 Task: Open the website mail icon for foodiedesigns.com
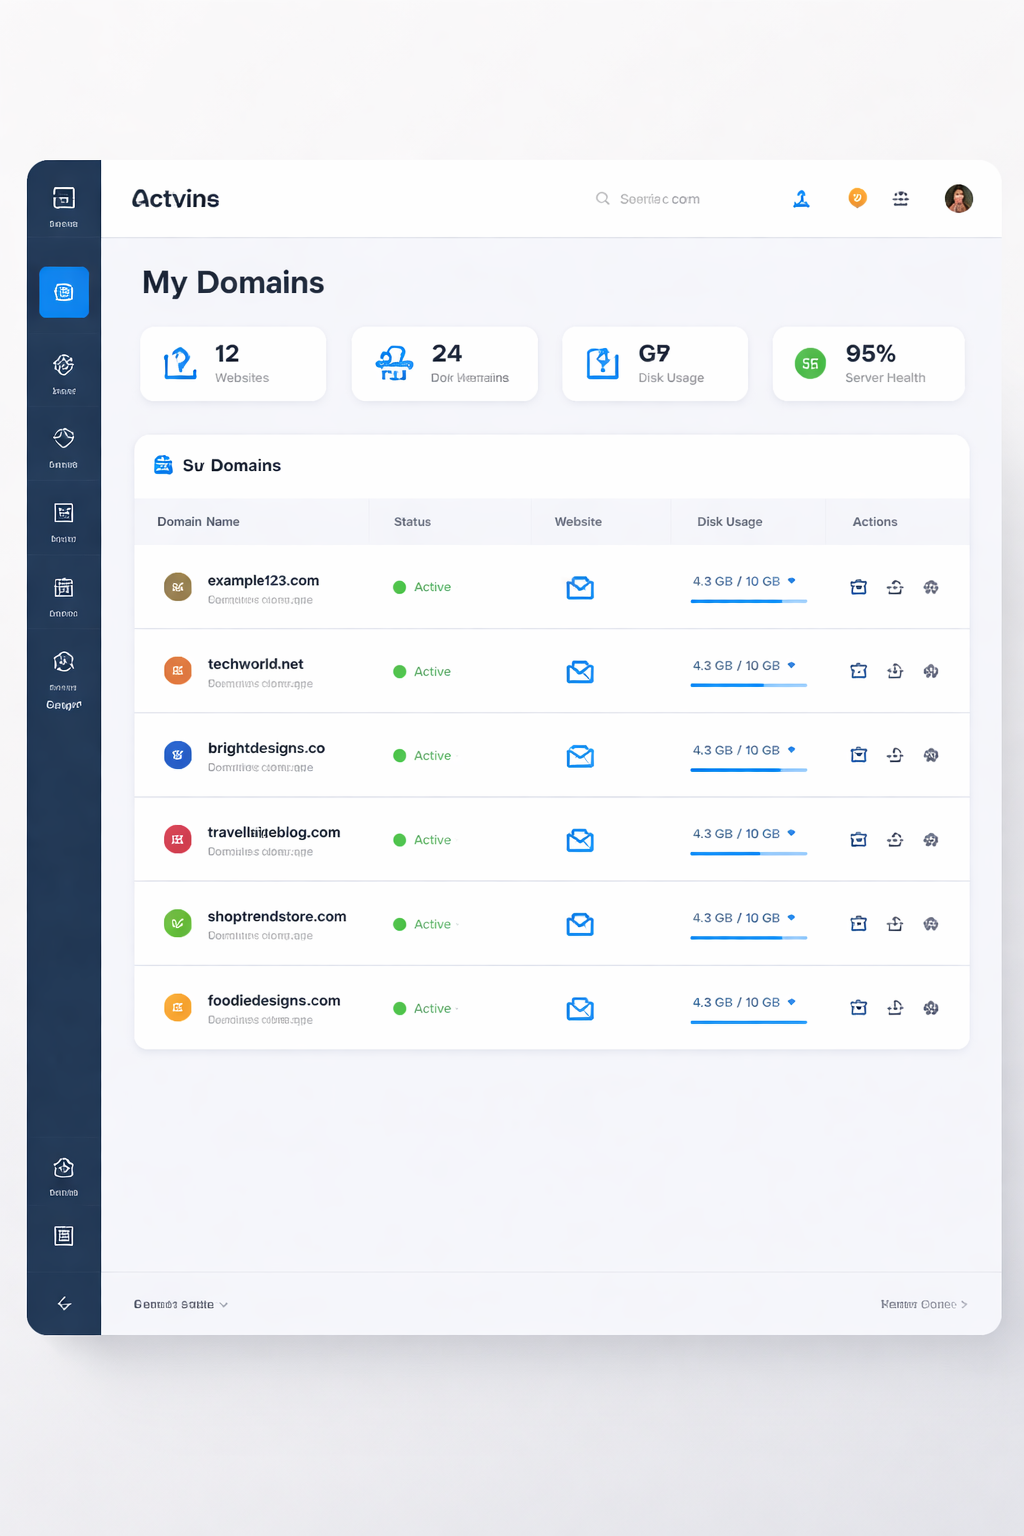click(580, 1009)
